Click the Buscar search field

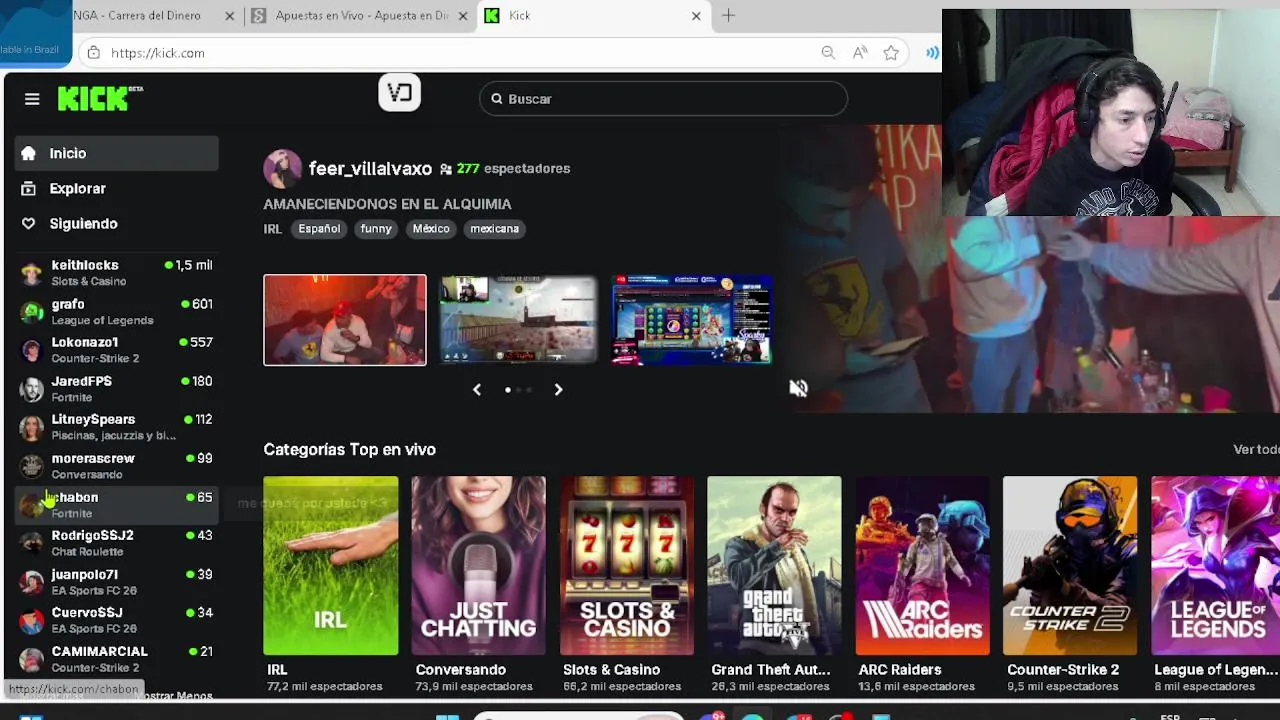pos(664,99)
